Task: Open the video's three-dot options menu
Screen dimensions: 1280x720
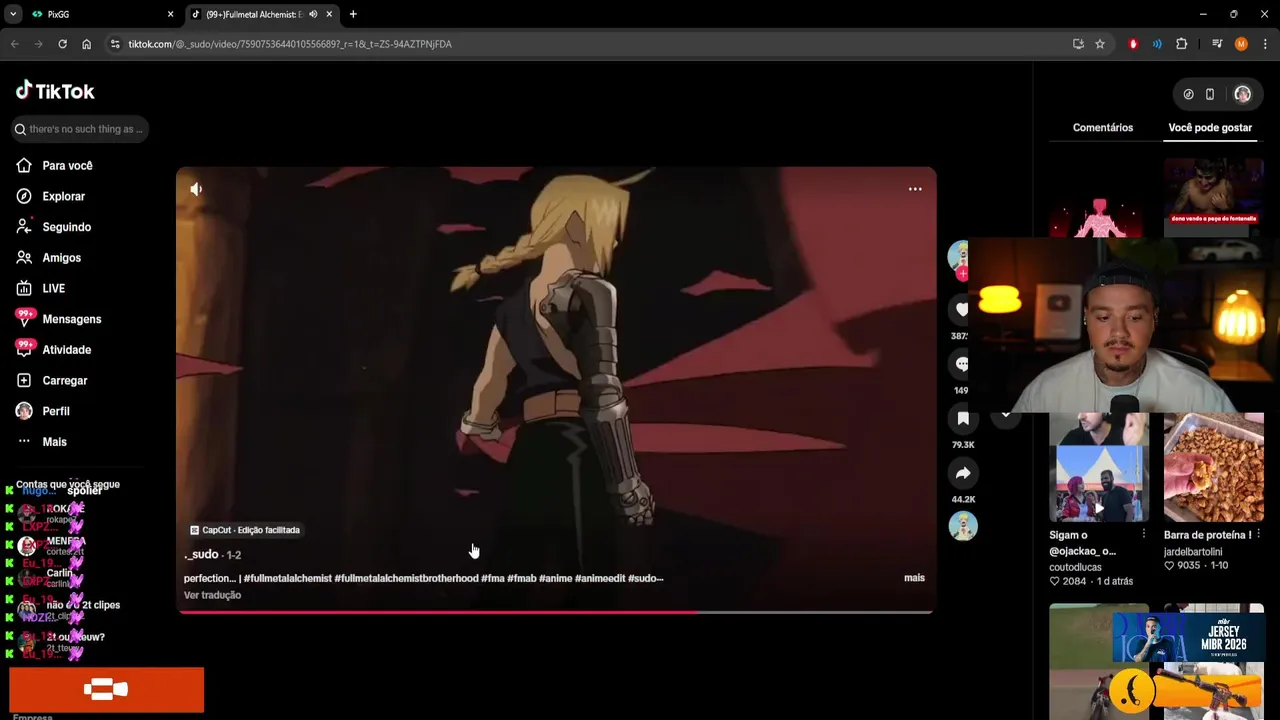Action: point(915,189)
